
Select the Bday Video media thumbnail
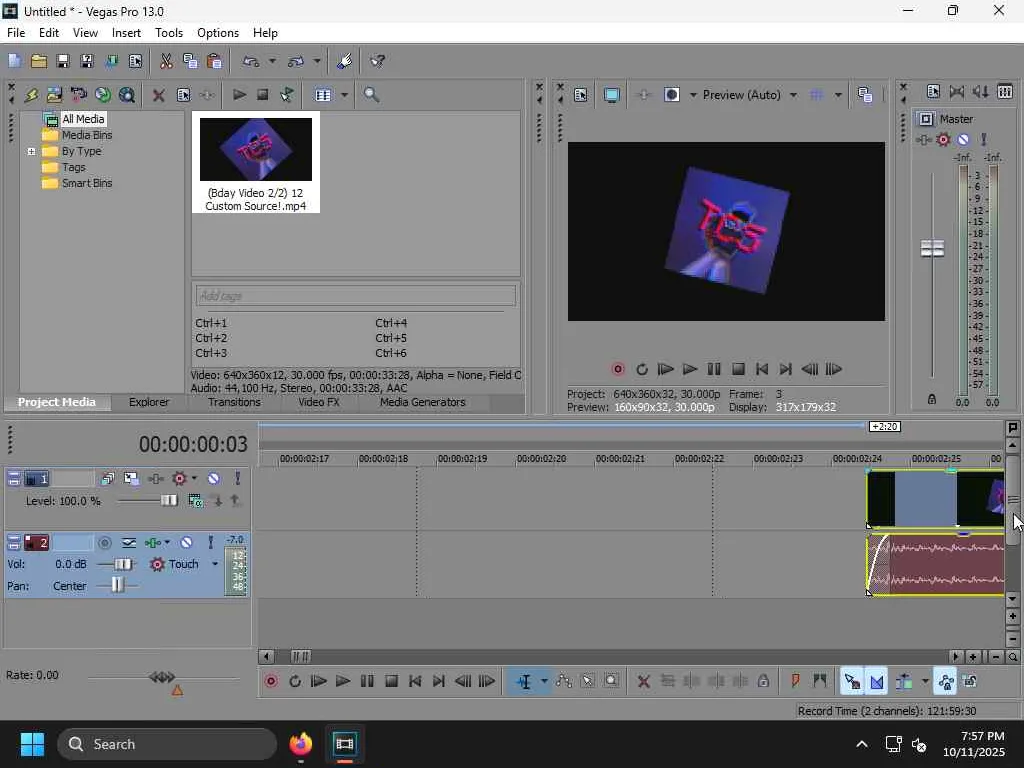[x=255, y=163]
